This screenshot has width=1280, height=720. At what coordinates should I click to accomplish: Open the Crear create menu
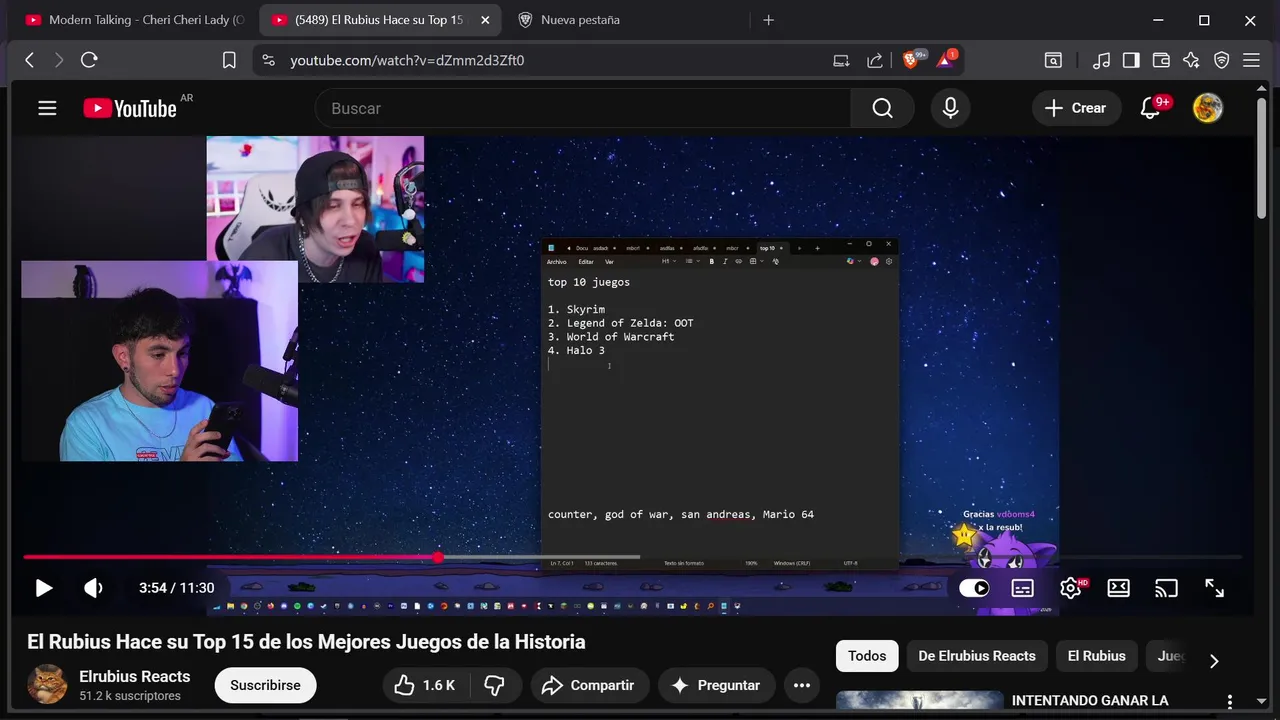pyautogui.click(x=1076, y=108)
